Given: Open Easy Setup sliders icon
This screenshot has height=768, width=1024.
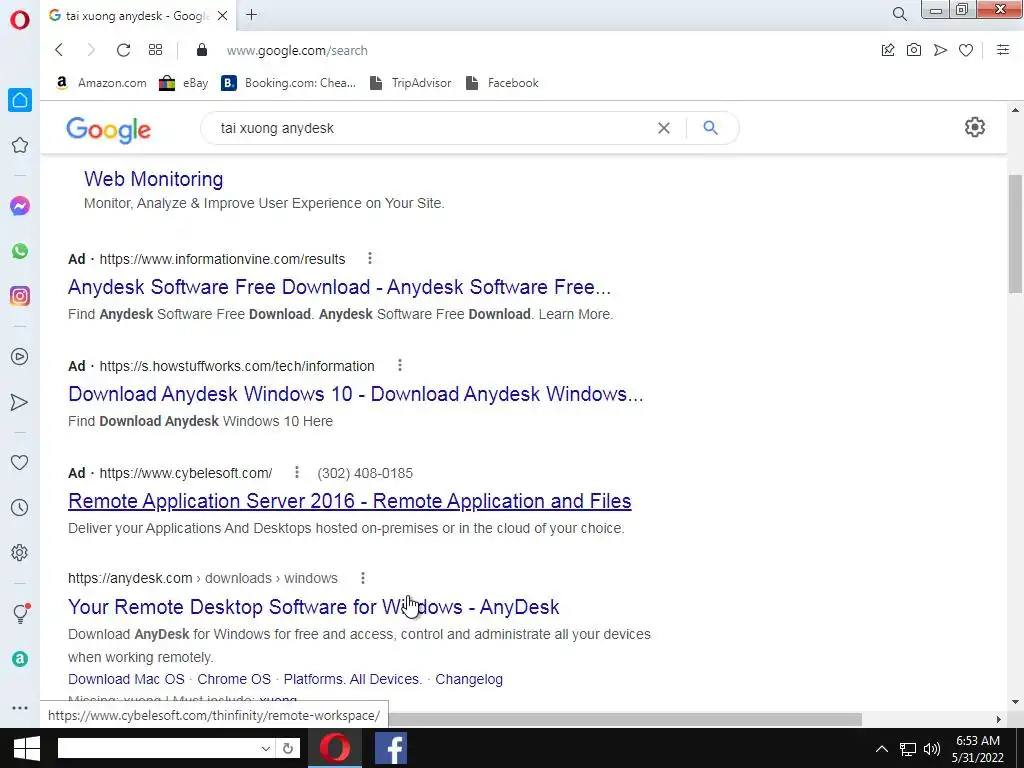Looking at the screenshot, I should [x=1003, y=50].
